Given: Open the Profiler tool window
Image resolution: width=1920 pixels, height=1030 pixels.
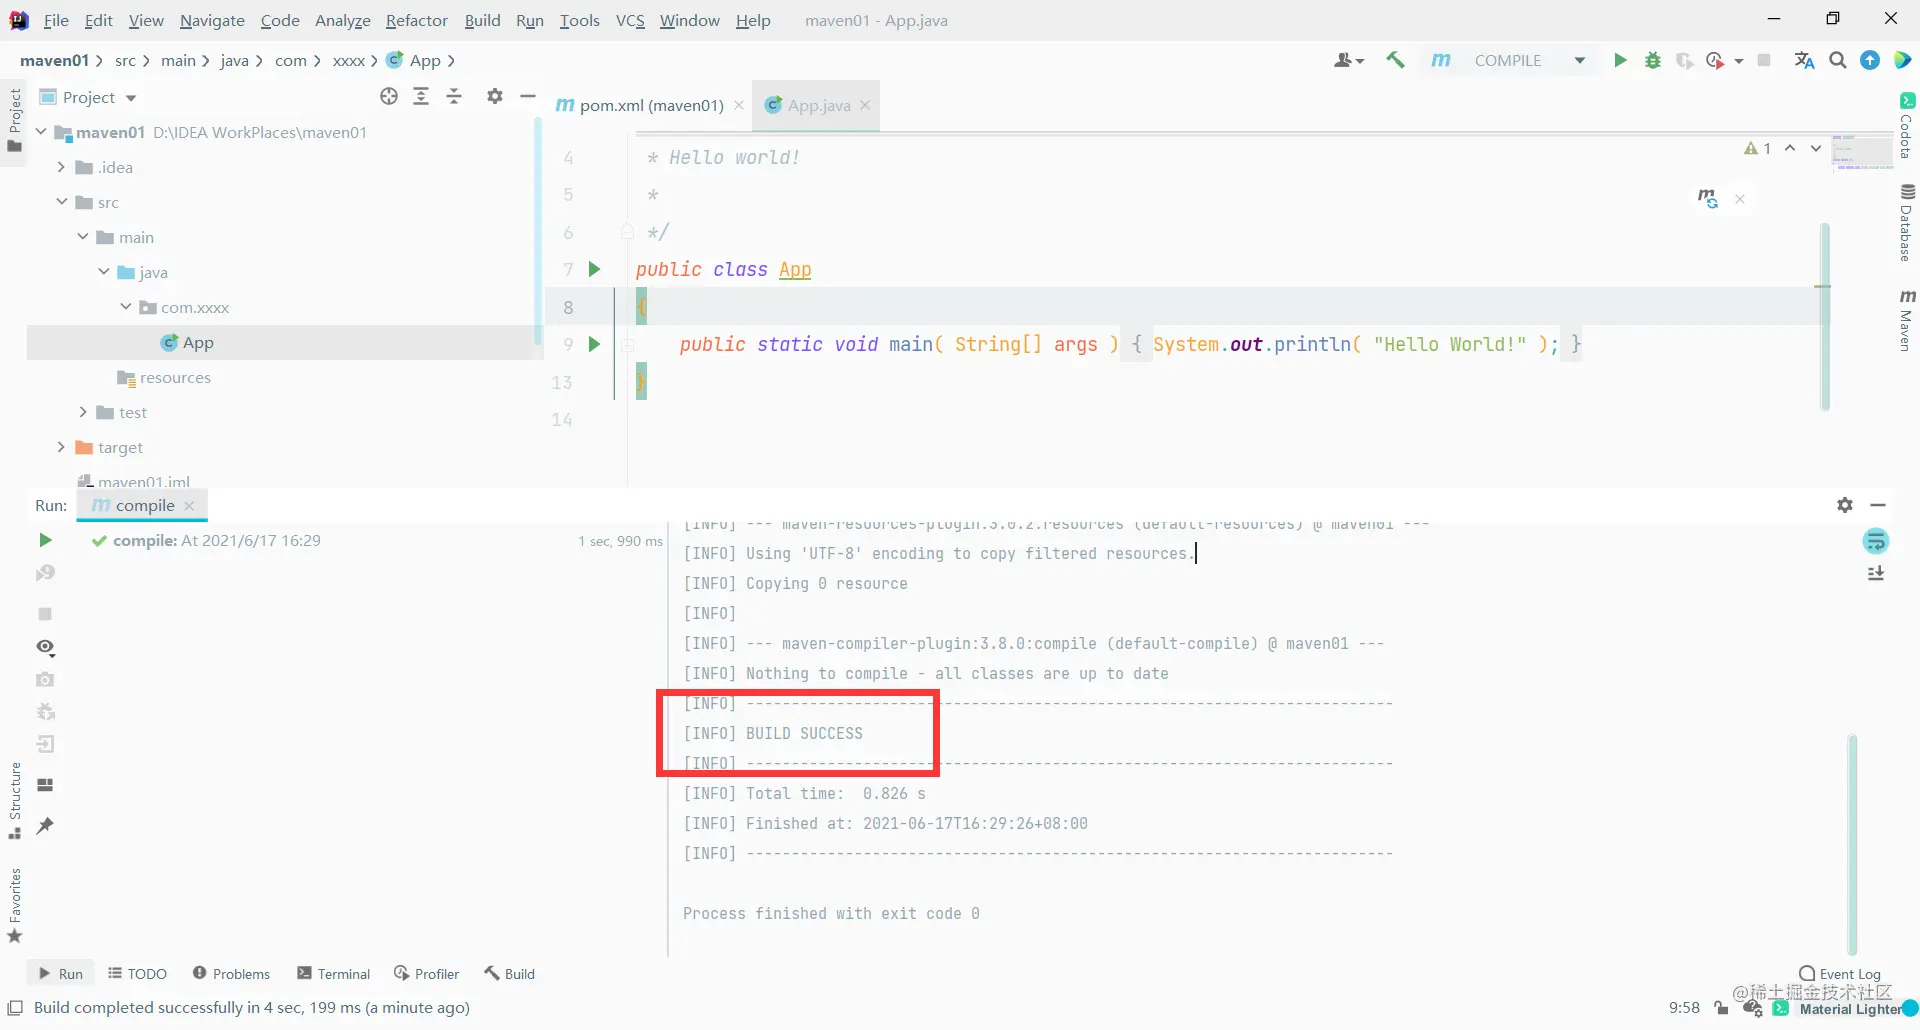Looking at the screenshot, I should [x=426, y=973].
